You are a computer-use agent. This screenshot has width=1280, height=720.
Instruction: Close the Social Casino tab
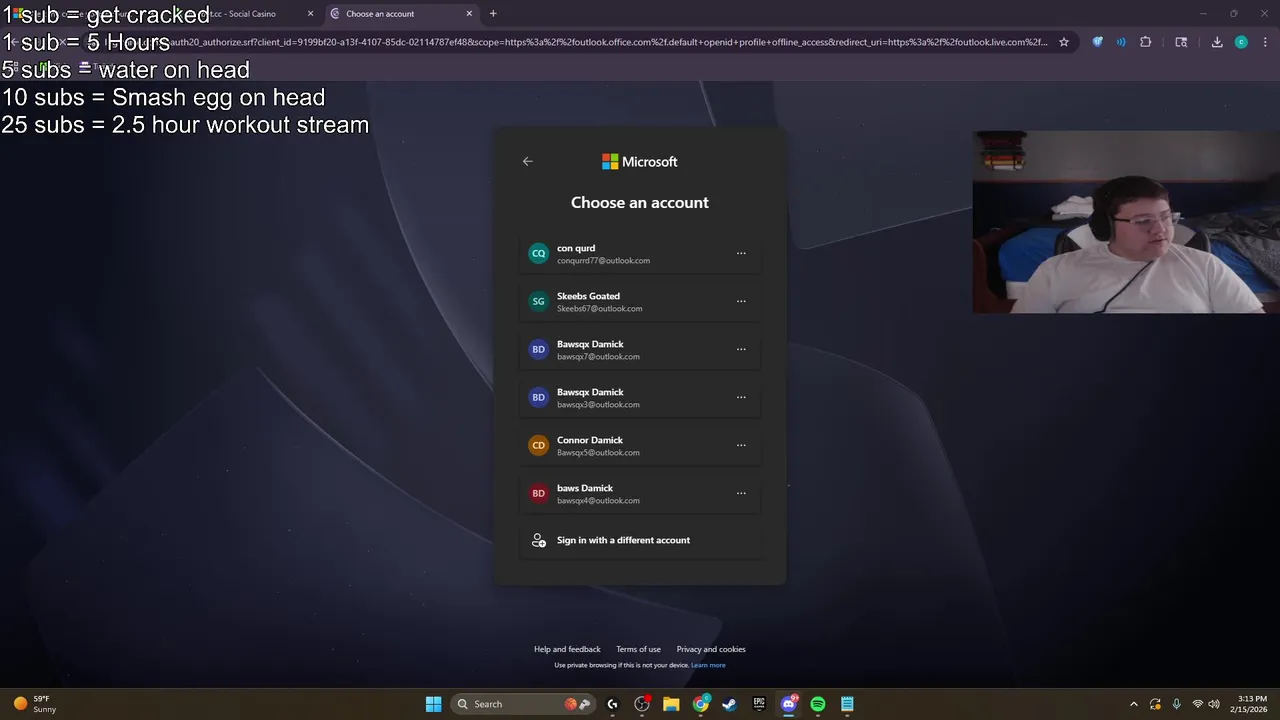tap(310, 14)
